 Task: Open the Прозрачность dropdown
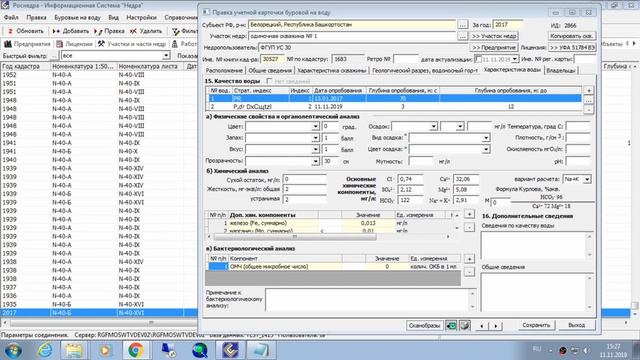(x=315, y=161)
